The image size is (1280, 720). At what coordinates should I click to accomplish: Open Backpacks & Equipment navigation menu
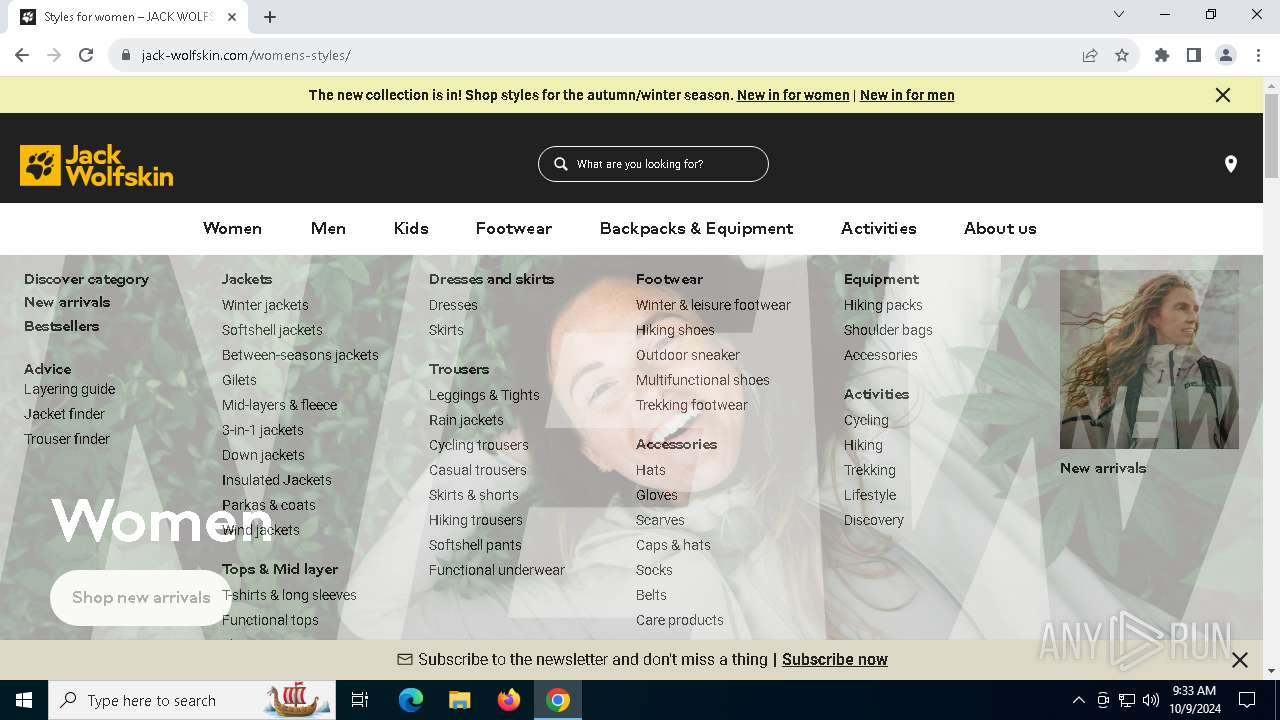[696, 228]
